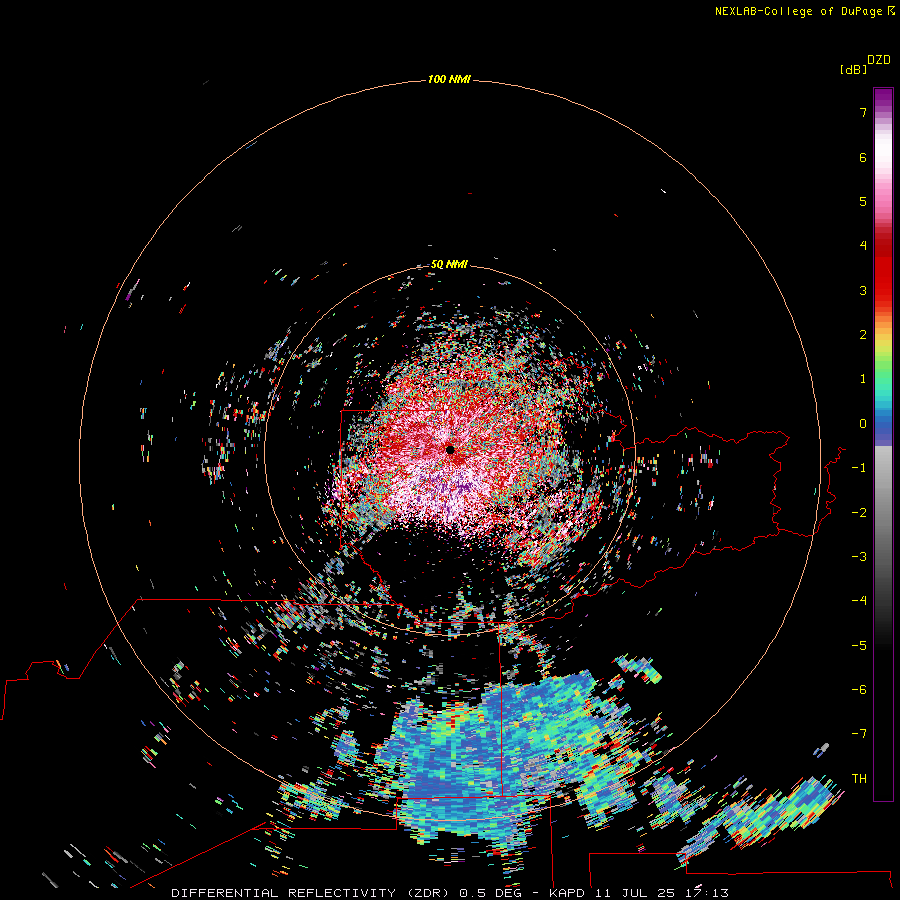
Task: Click the 2 value on color scale
Action: tap(863, 335)
